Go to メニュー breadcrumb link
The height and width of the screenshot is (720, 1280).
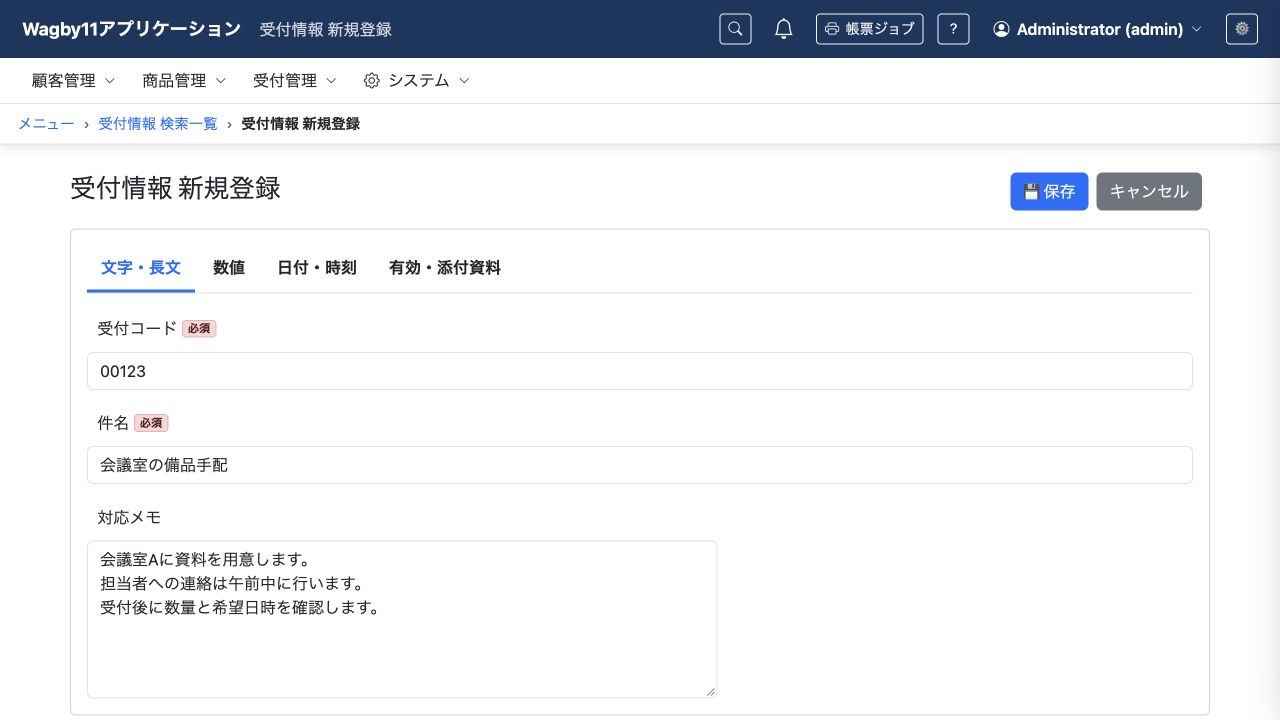click(x=46, y=124)
